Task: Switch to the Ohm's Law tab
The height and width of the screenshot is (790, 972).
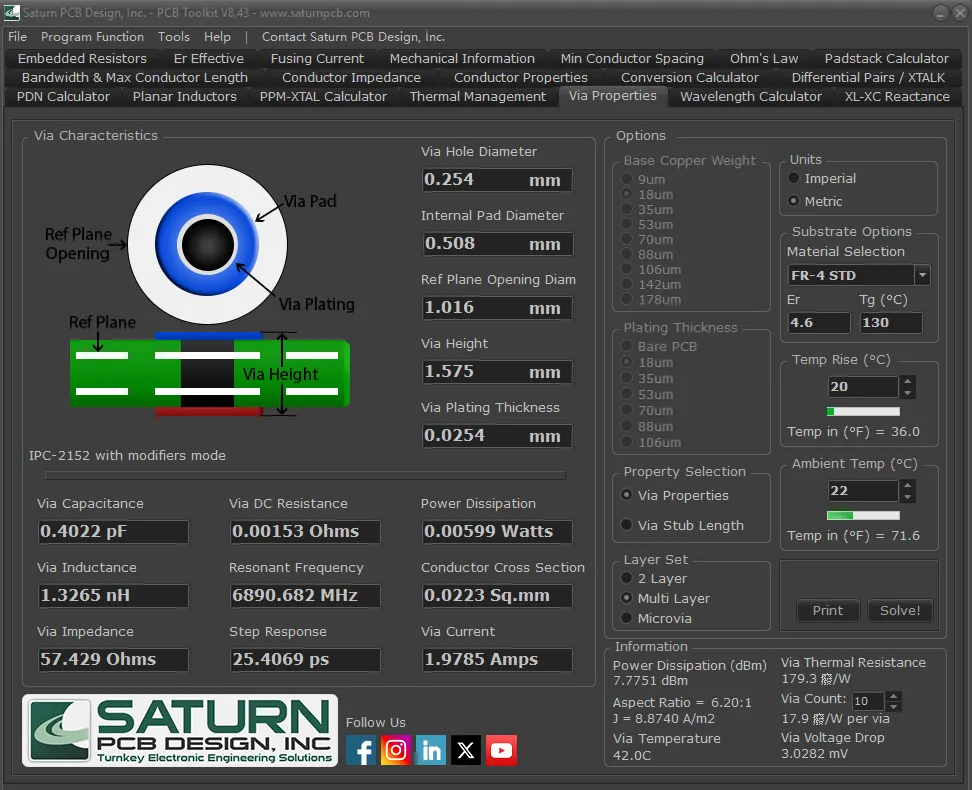Action: pos(764,58)
